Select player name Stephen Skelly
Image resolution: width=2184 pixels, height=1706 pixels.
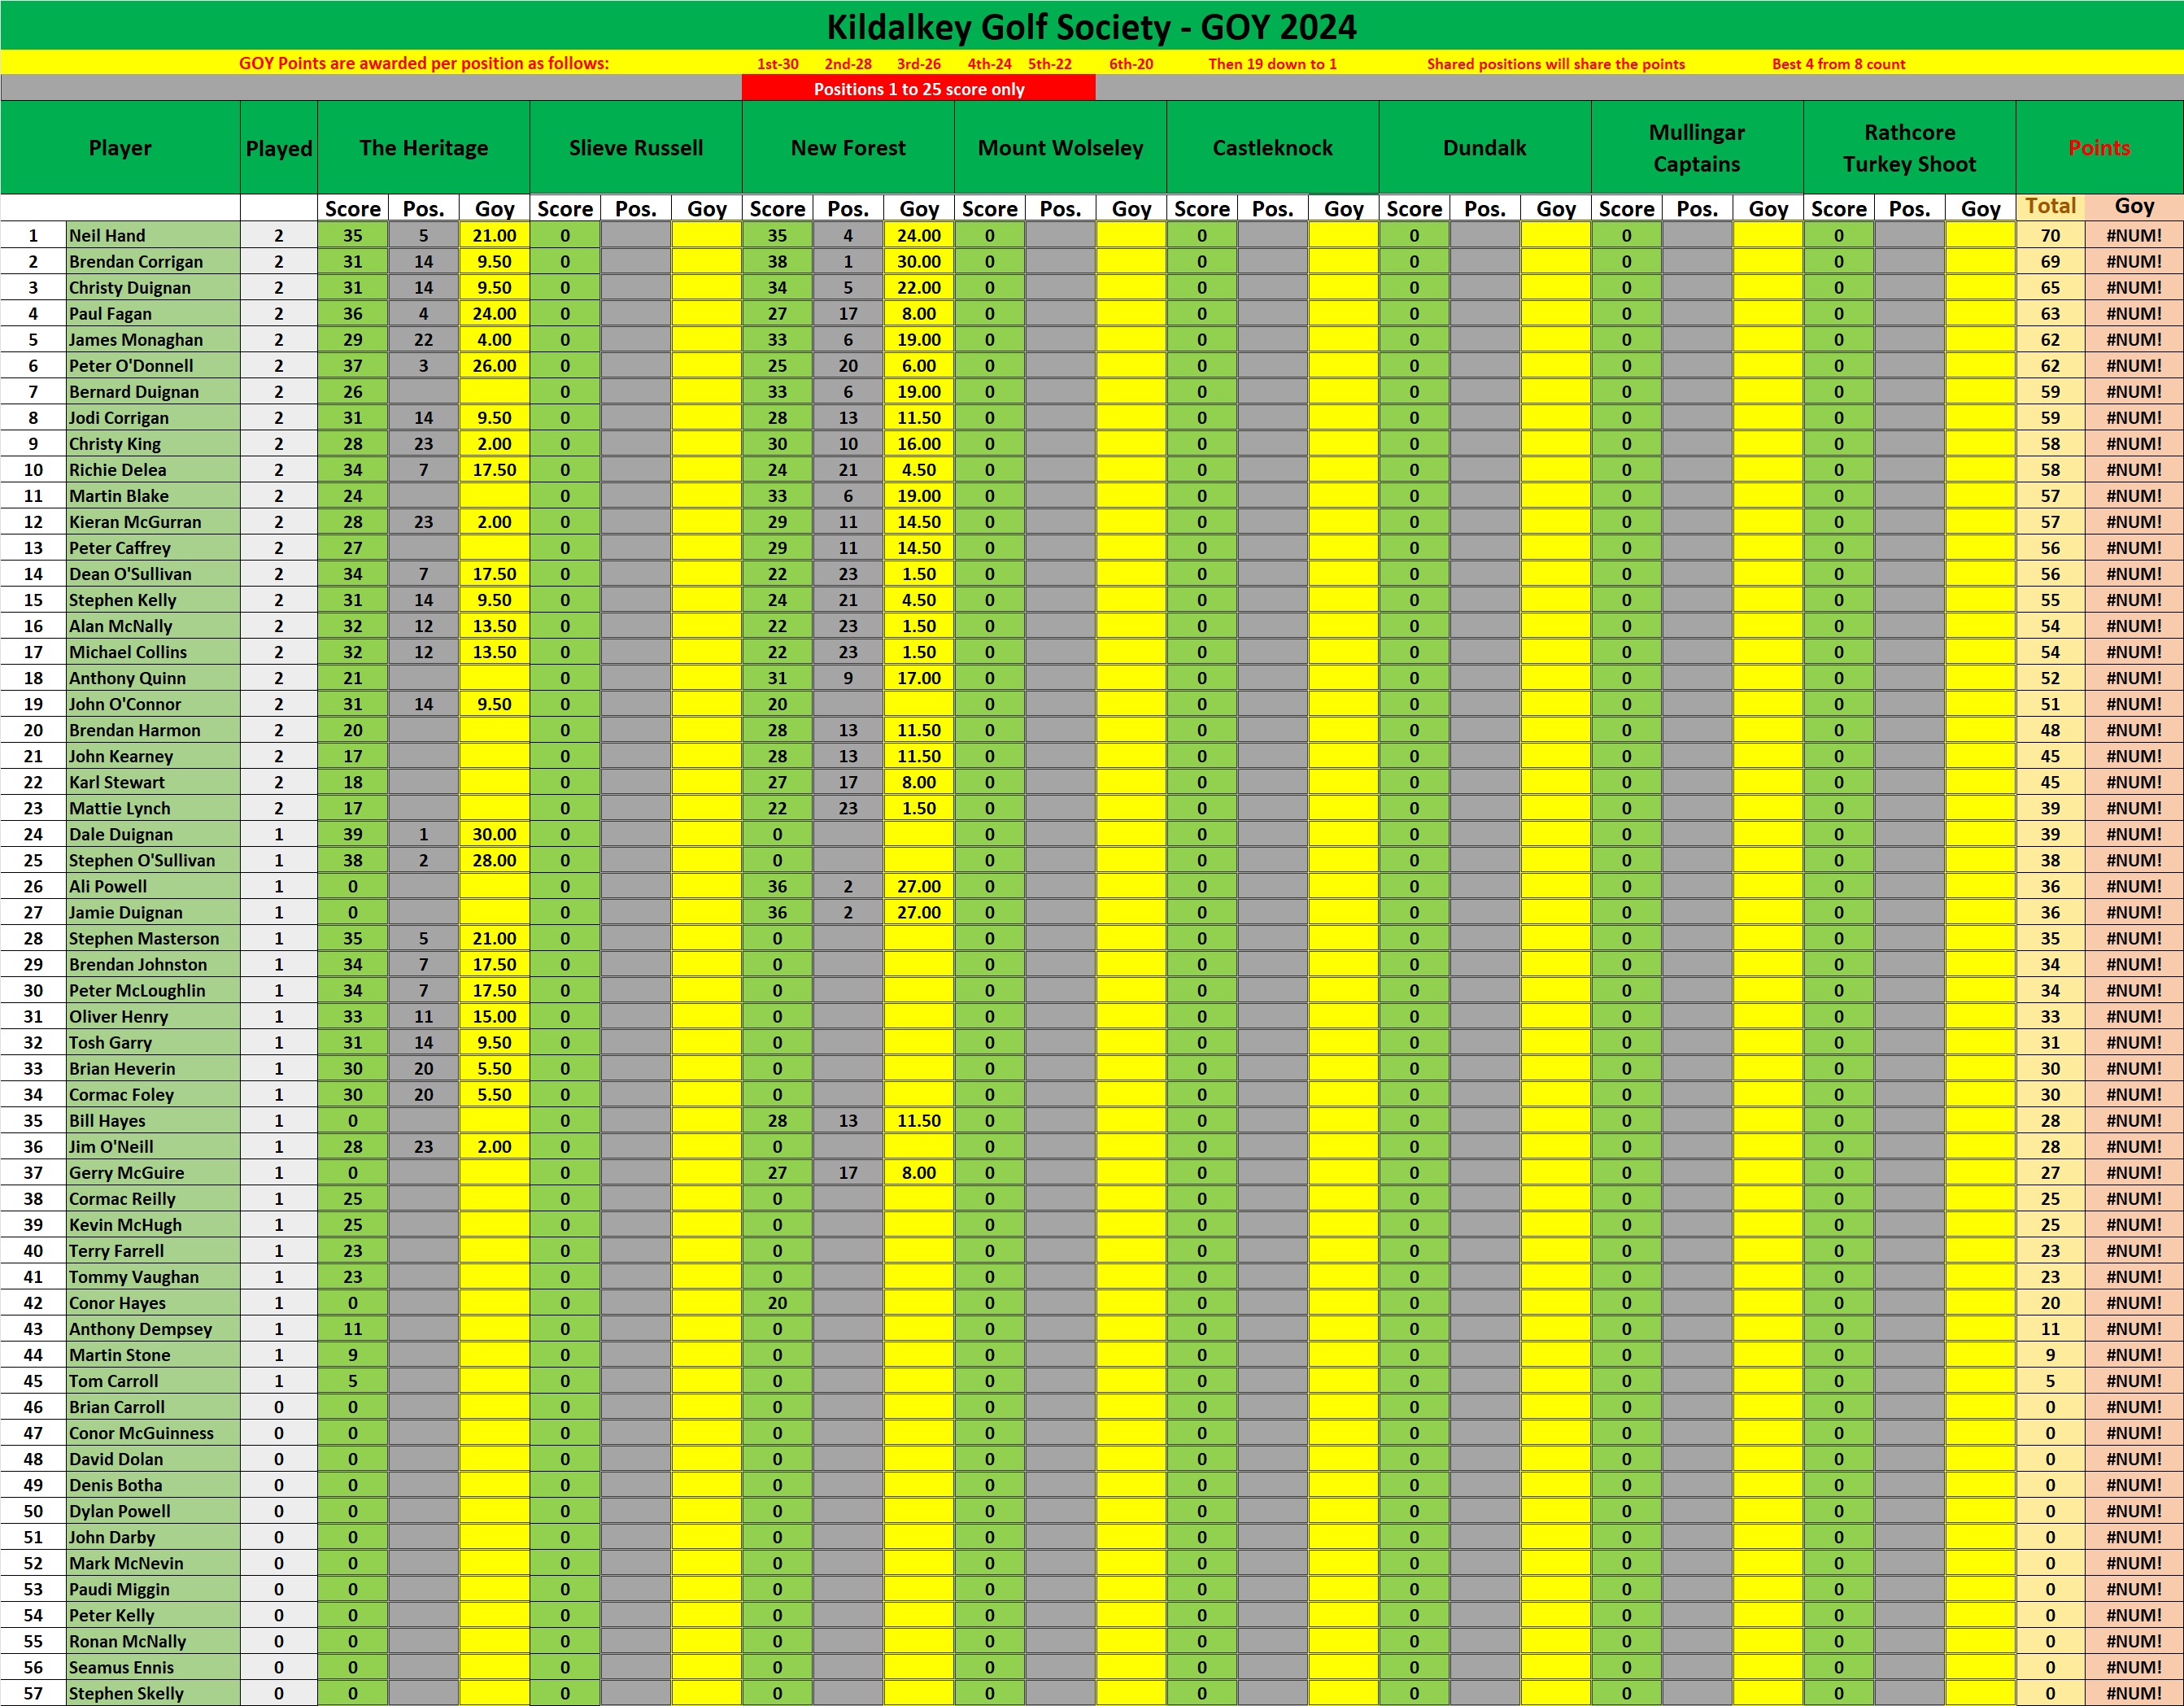pyautogui.click(x=153, y=1693)
